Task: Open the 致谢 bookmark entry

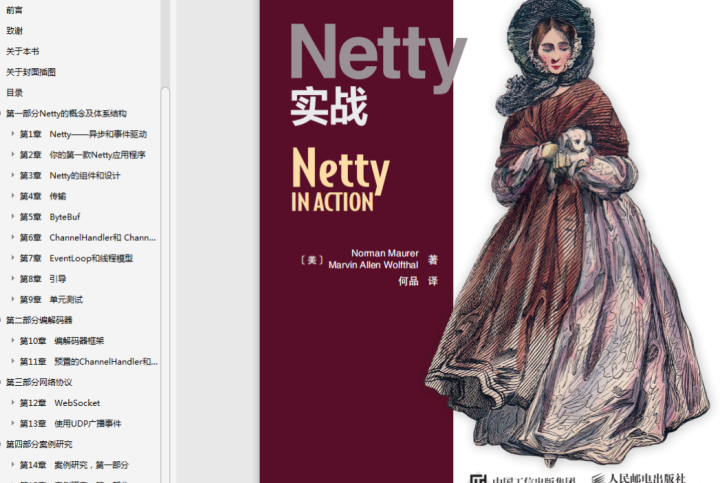Action: tap(14, 31)
